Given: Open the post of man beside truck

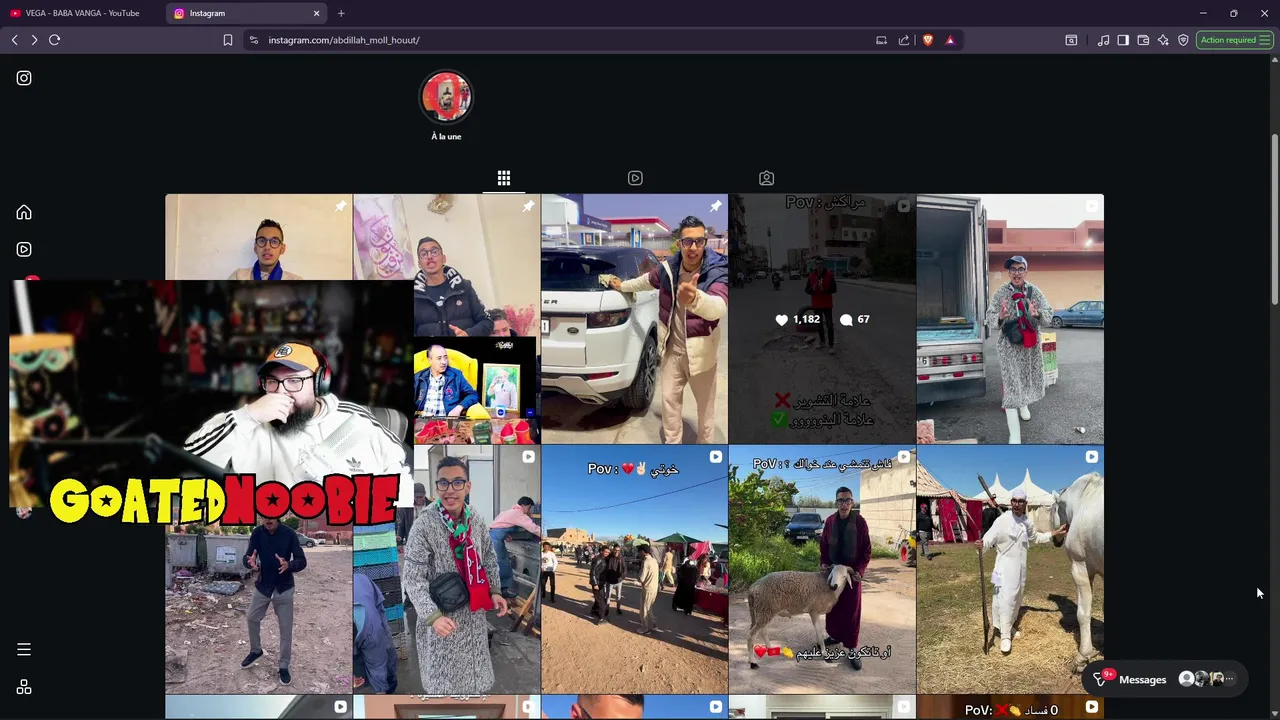Looking at the screenshot, I should (1010, 318).
